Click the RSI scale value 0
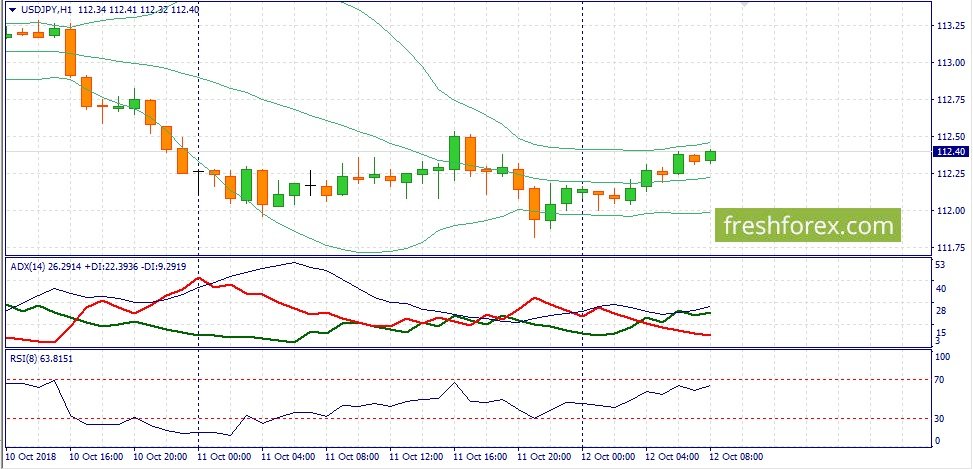The height and width of the screenshot is (469, 973). point(938,441)
